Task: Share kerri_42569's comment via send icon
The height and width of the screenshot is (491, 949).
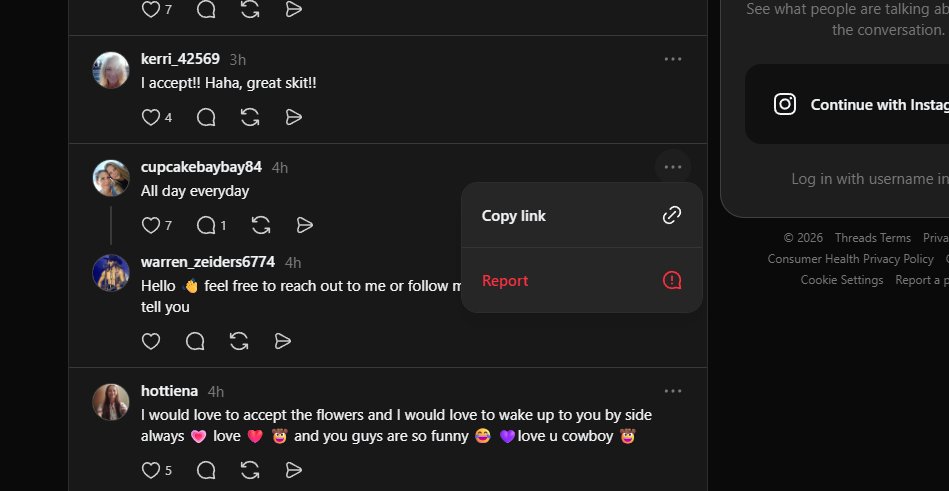Action: point(294,117)
